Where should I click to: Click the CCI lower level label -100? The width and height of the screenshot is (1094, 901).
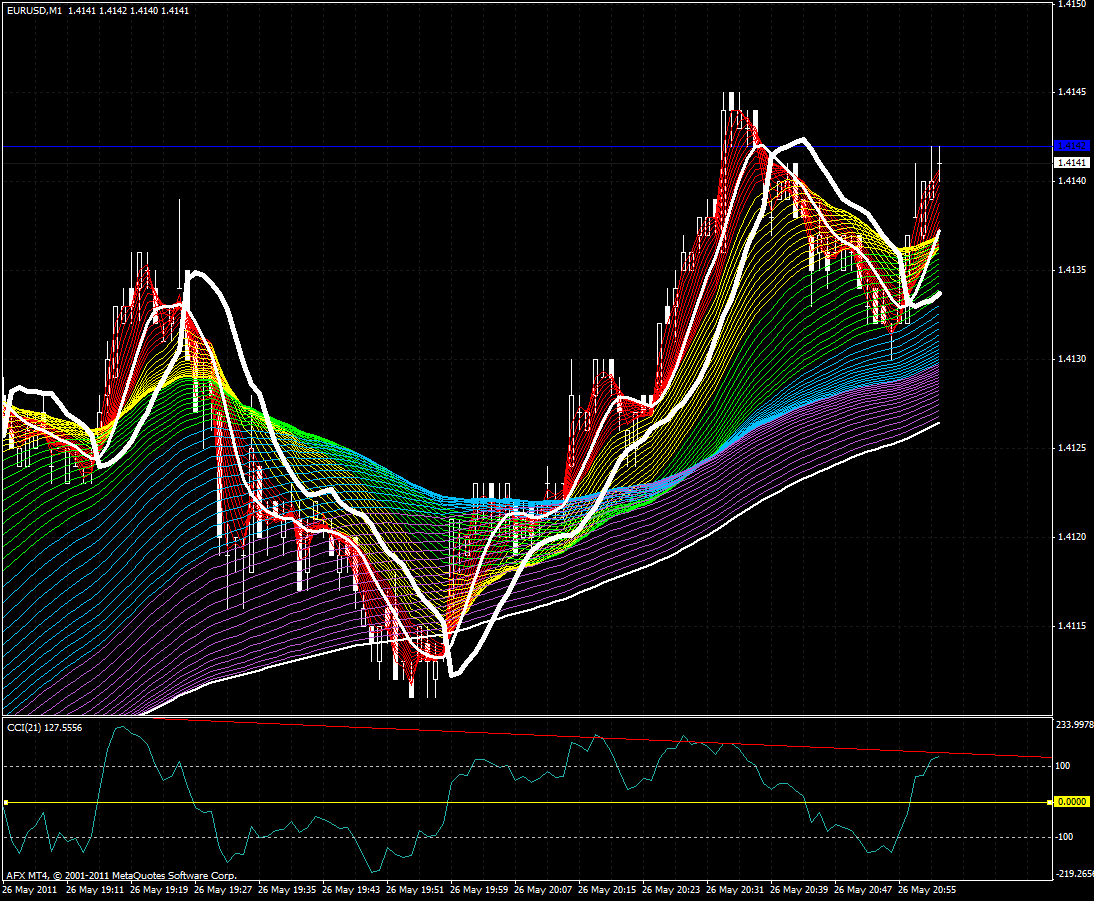pyautogui.click(x=1063, y=837)
